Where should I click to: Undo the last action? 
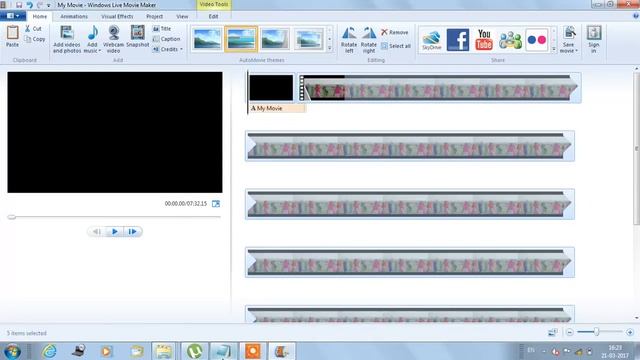click(x=29, y=5)
